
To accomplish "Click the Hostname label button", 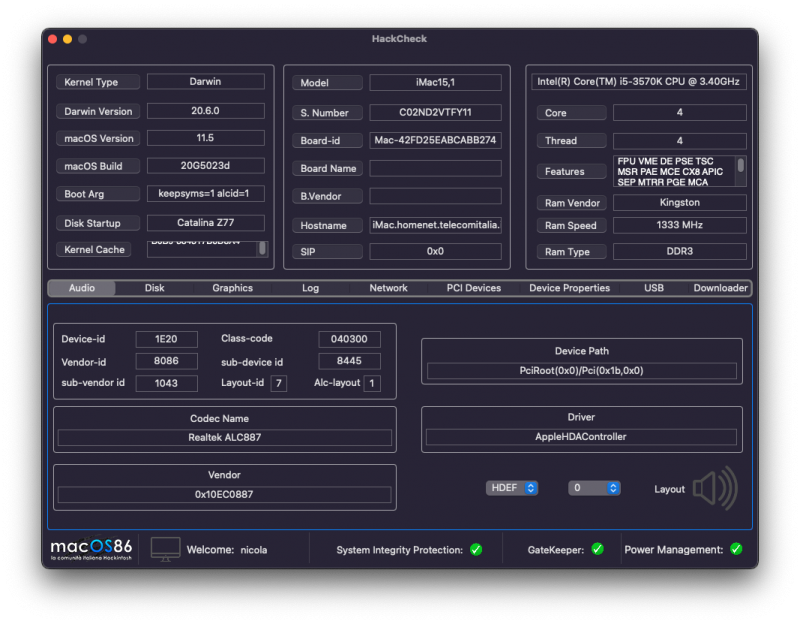I will (x=328, y=226).
